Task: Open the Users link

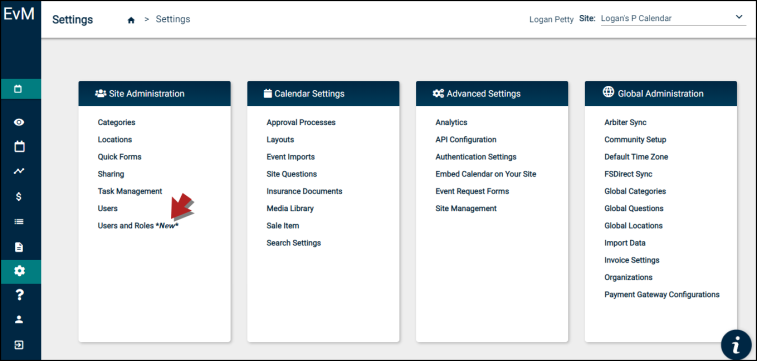Action: tap(108, 208)
